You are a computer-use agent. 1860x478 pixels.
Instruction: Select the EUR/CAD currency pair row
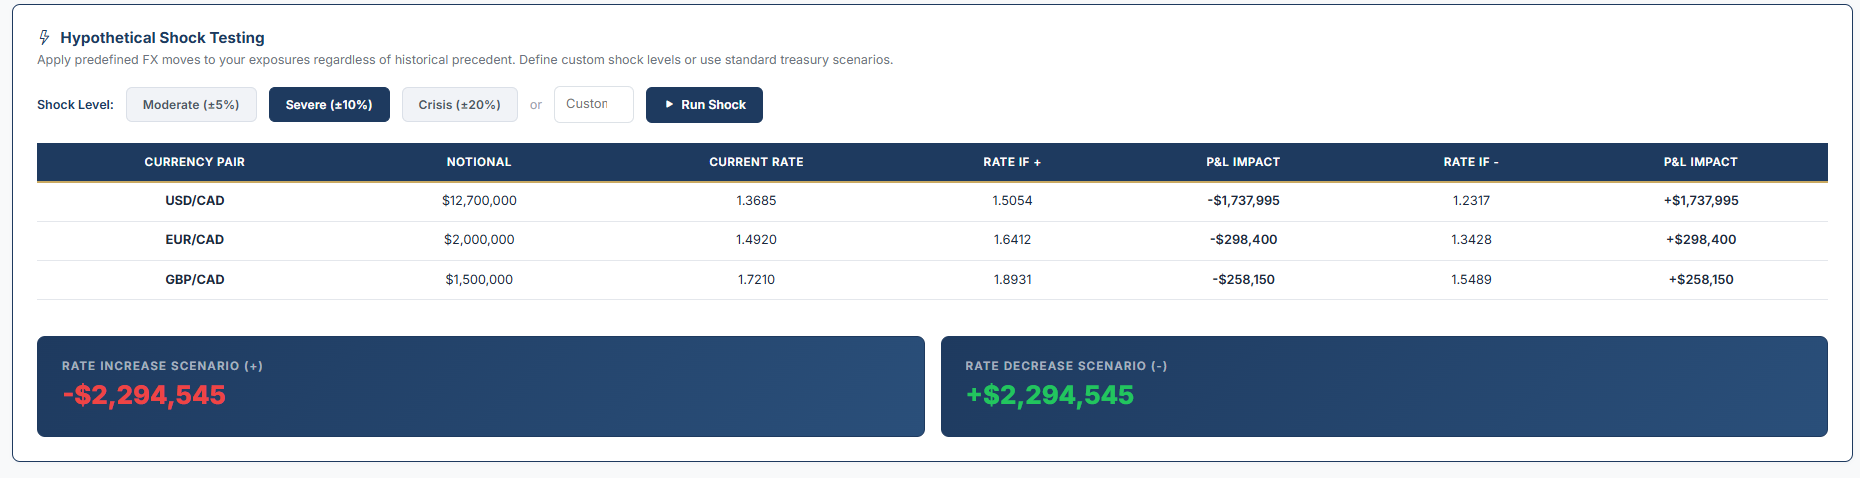click(x=195, y=240)
